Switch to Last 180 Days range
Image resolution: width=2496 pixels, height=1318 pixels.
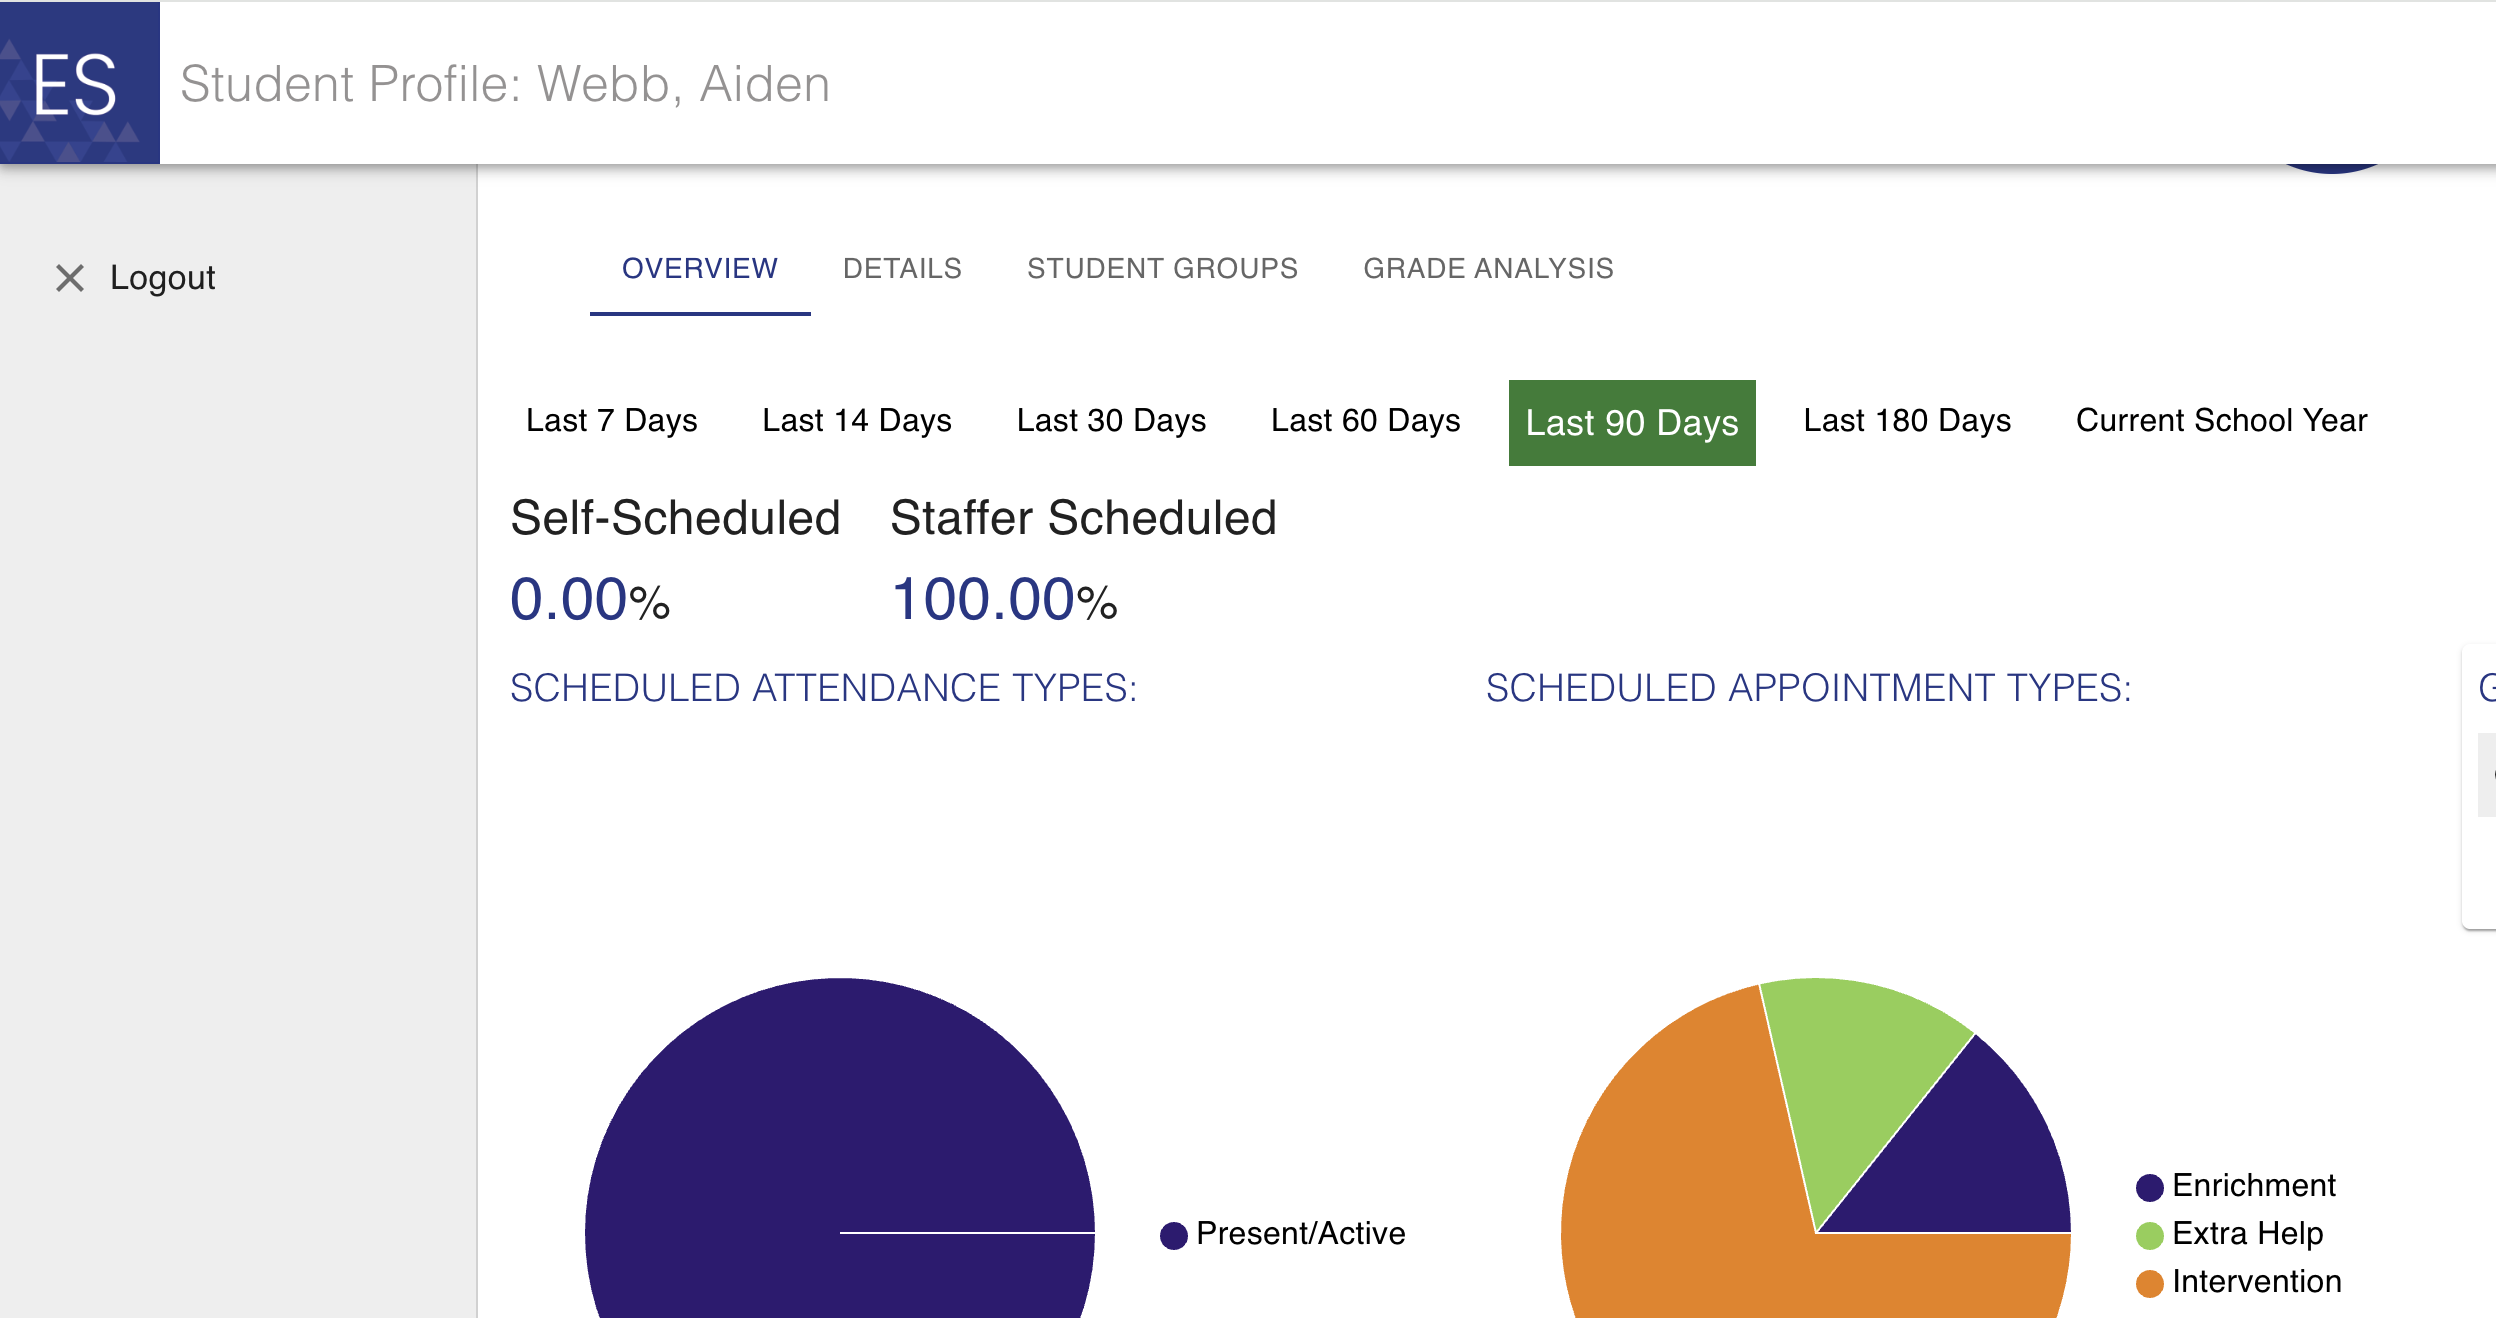click(x=1907, y=421)
